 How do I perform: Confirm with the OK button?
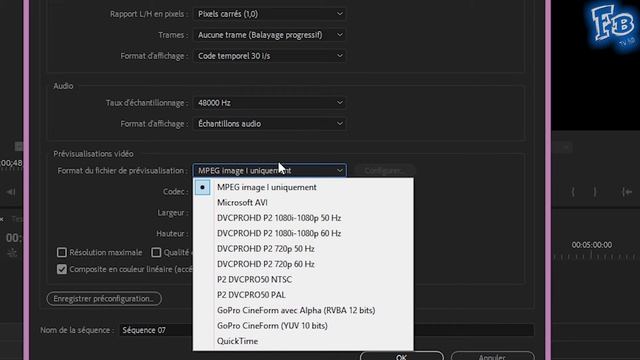(402, 357)
